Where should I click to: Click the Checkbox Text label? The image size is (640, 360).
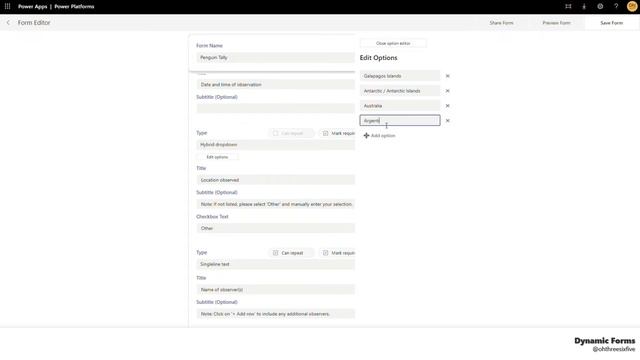point(212,217)
